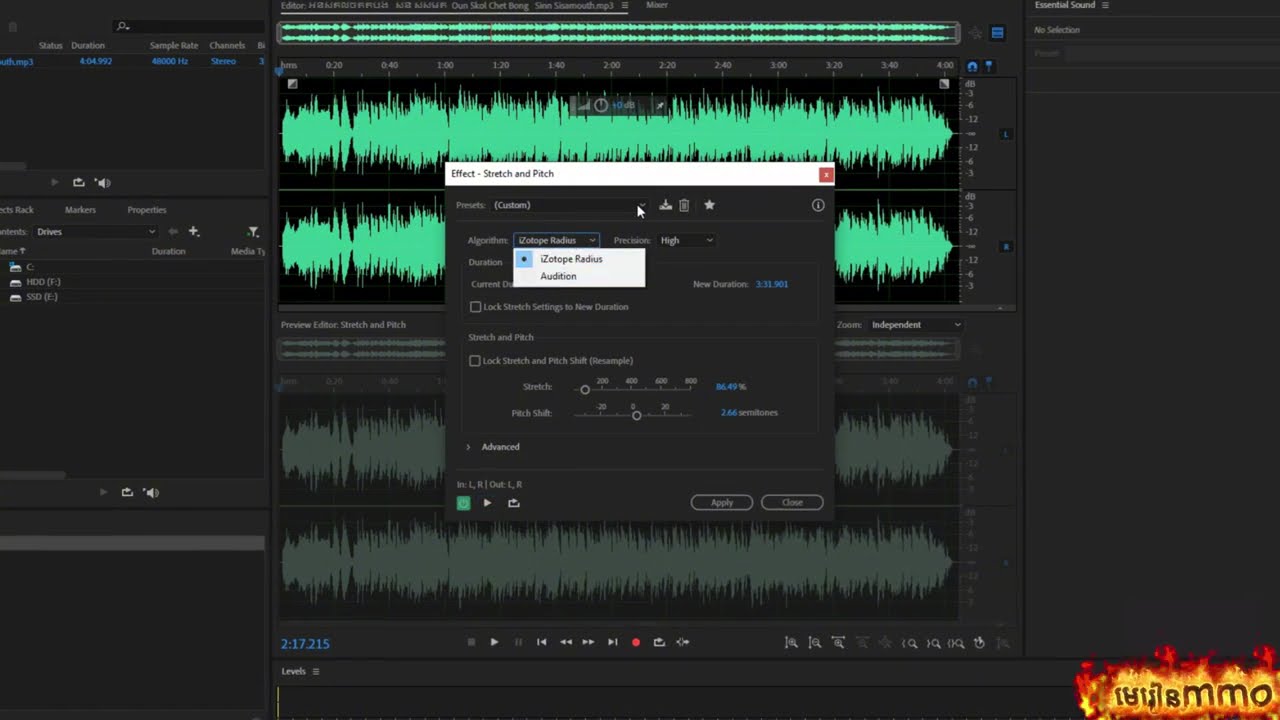Open the effect info icon in dialog
This screenshot has width=1280, height=720.
818,205
